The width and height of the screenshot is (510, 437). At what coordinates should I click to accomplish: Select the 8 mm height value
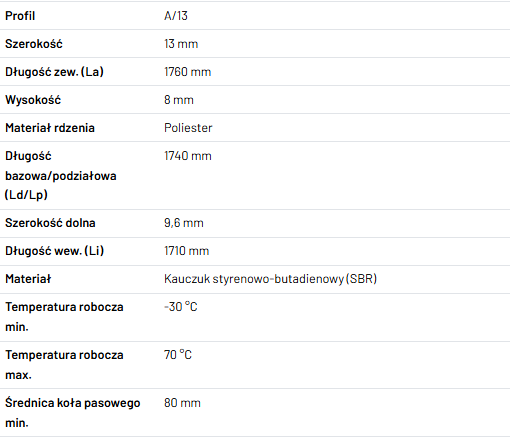[x=179, y=100]
